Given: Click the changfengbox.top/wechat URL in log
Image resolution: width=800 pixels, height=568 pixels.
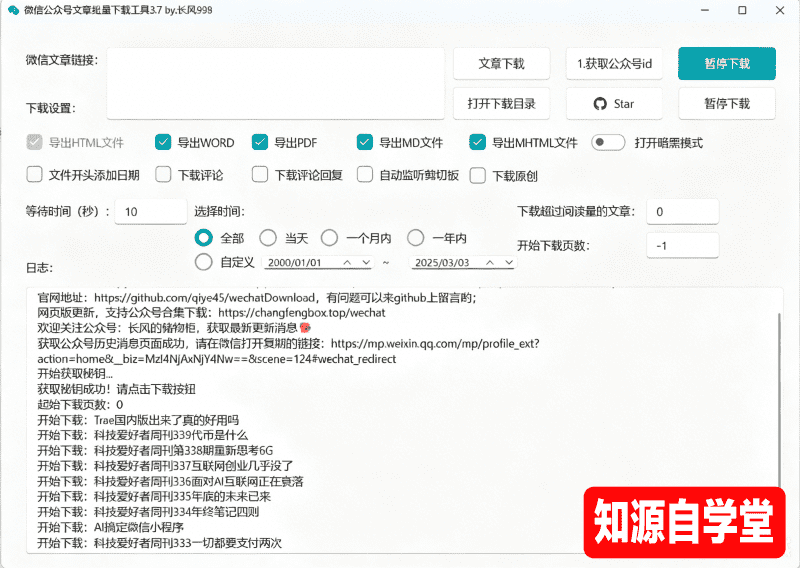Looking at the screenshot, I should pos(302,313).
